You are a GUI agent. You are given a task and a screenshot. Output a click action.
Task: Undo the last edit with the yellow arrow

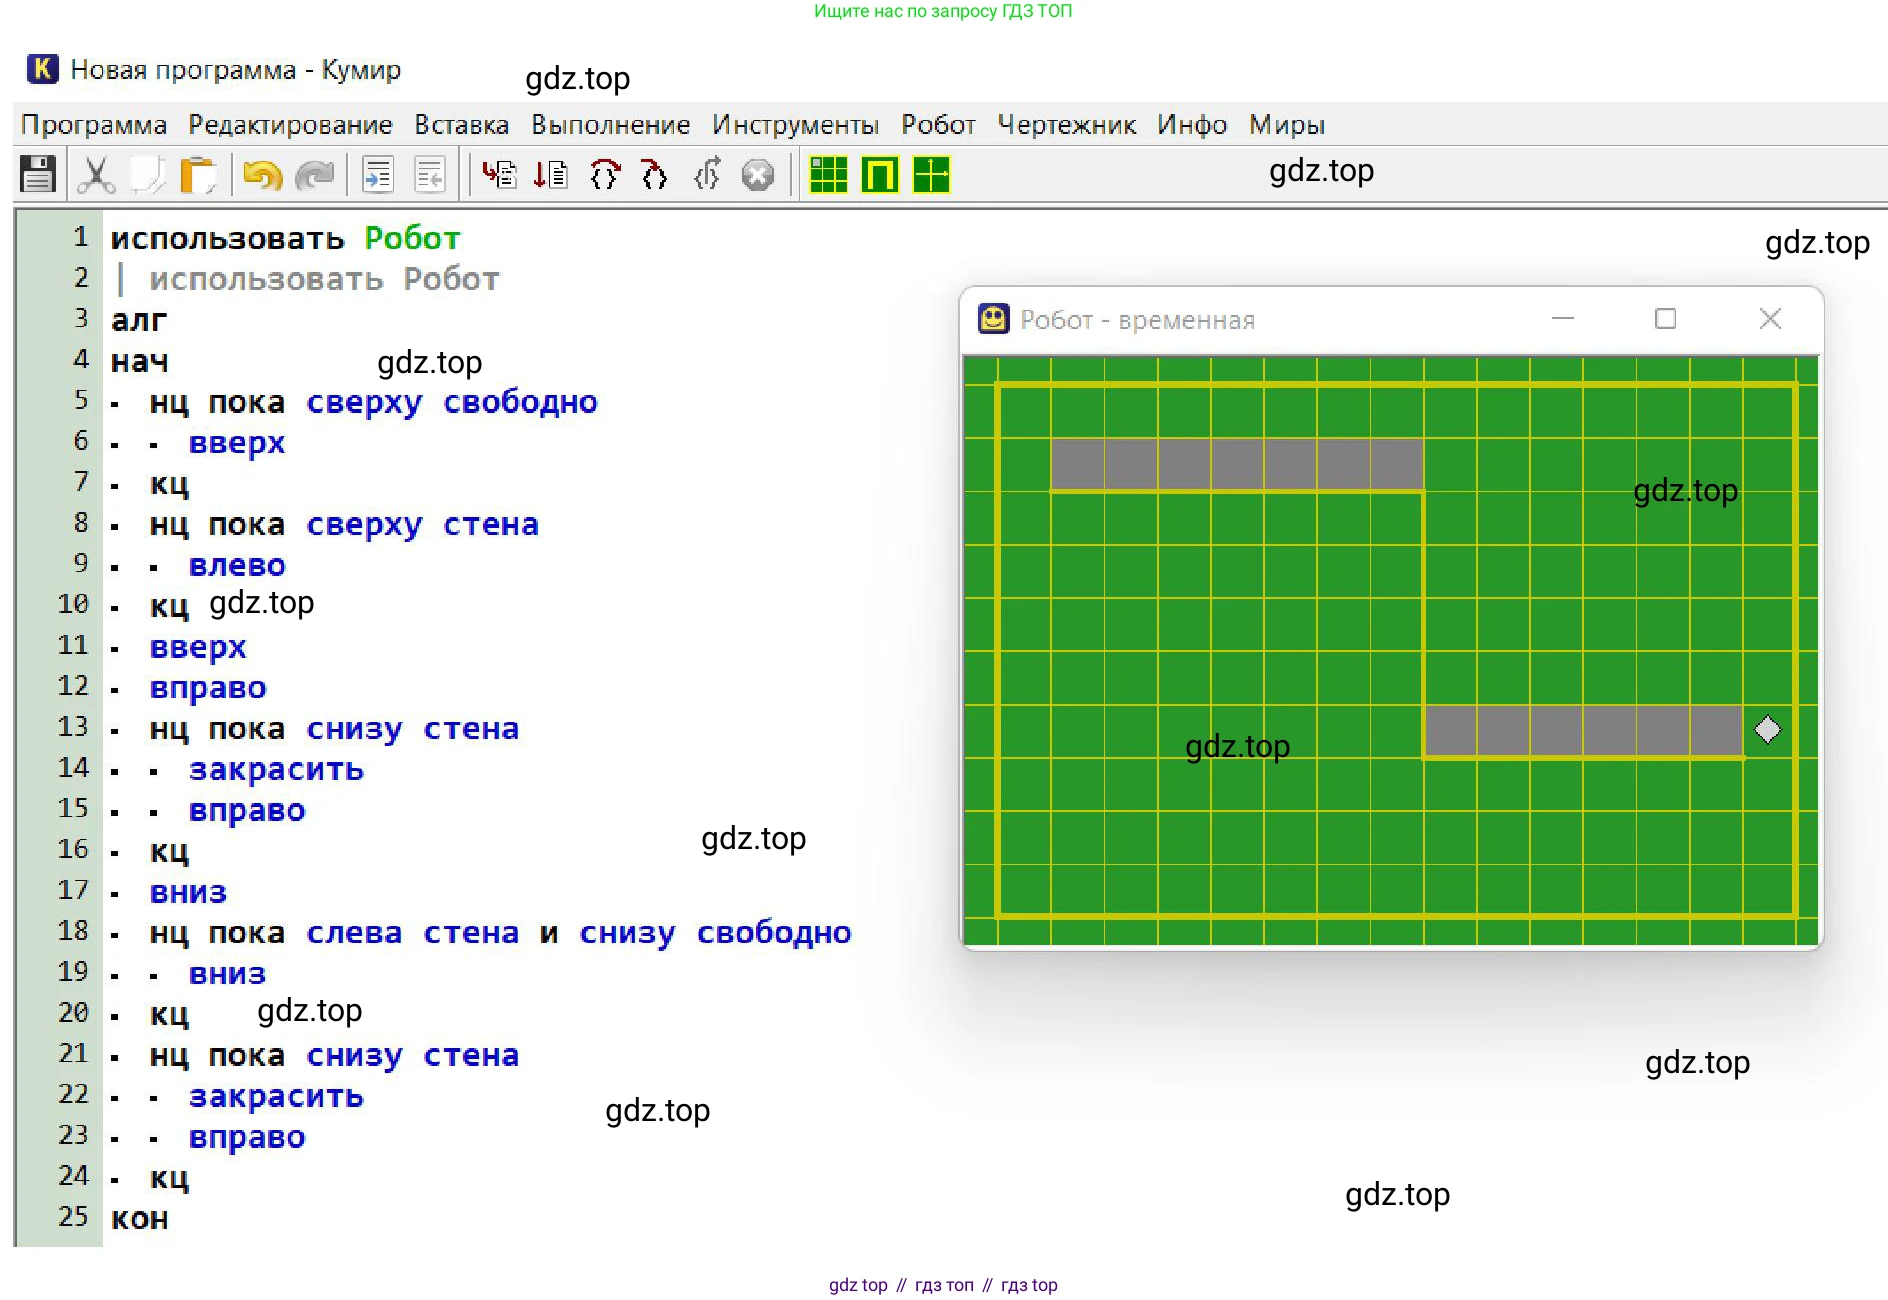[262, 175]
